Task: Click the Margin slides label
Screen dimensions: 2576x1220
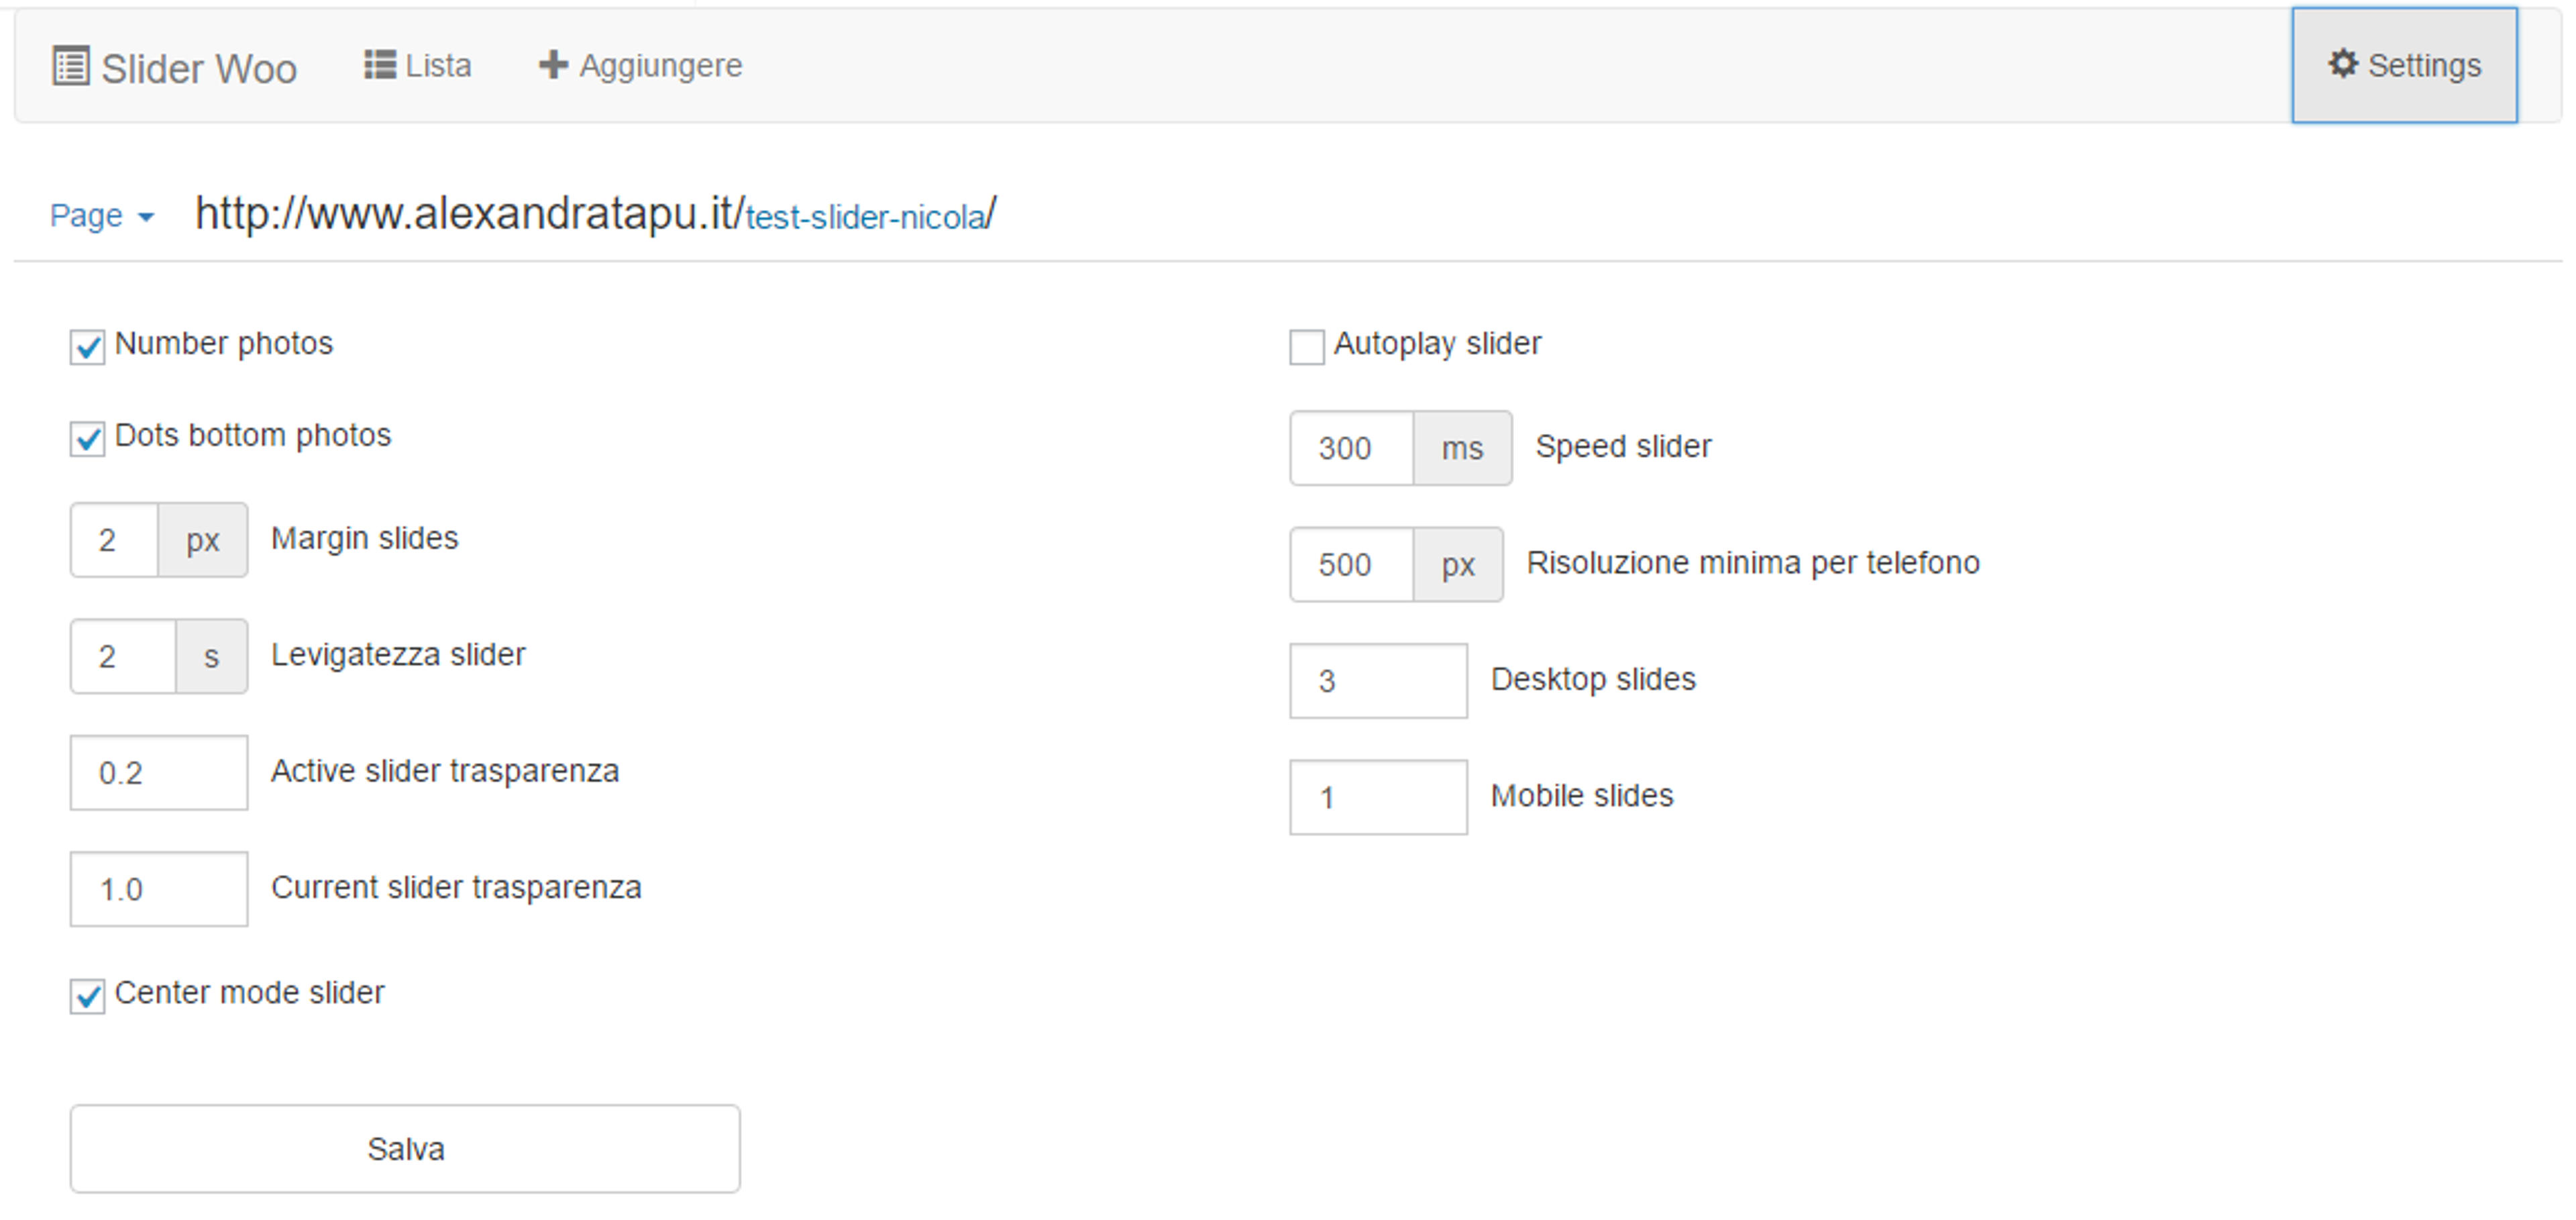Action: (x=365, y=538)
